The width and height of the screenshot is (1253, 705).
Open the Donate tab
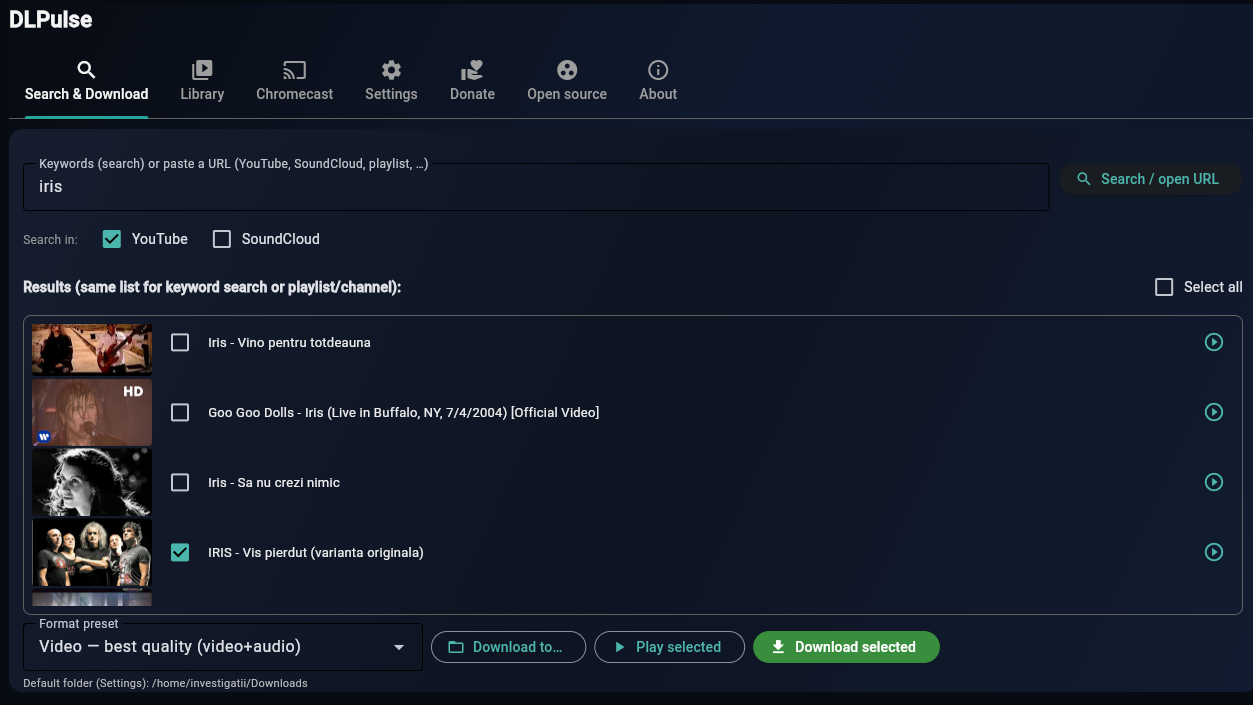(x=472, y=82)
